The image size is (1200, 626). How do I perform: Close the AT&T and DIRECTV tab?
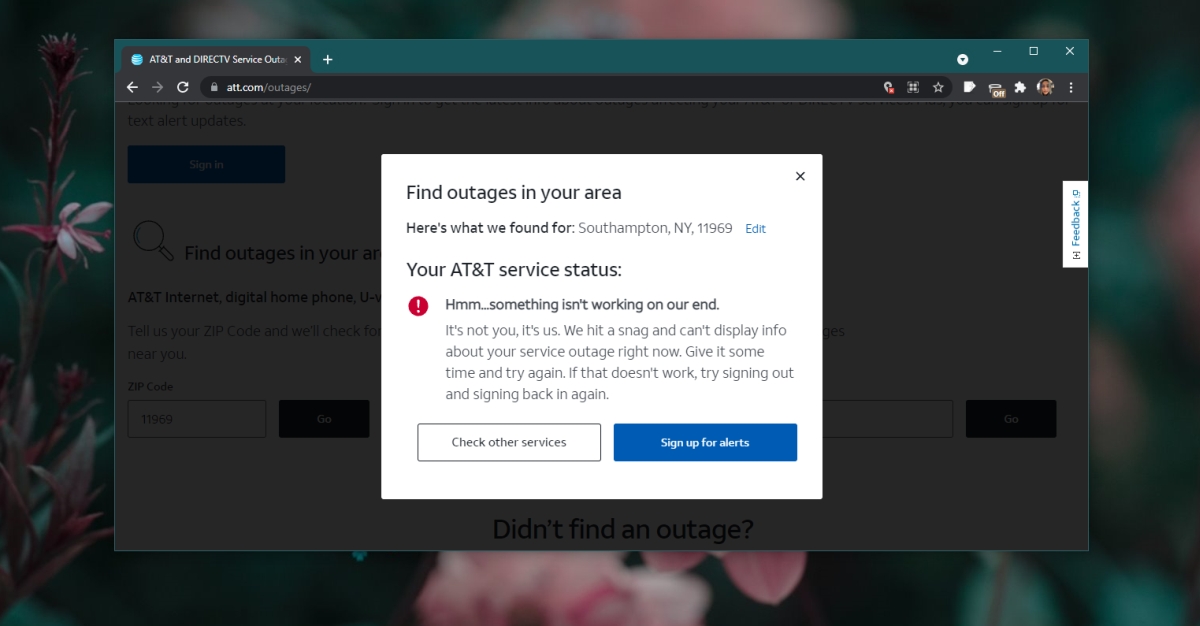tap(300, 59)
